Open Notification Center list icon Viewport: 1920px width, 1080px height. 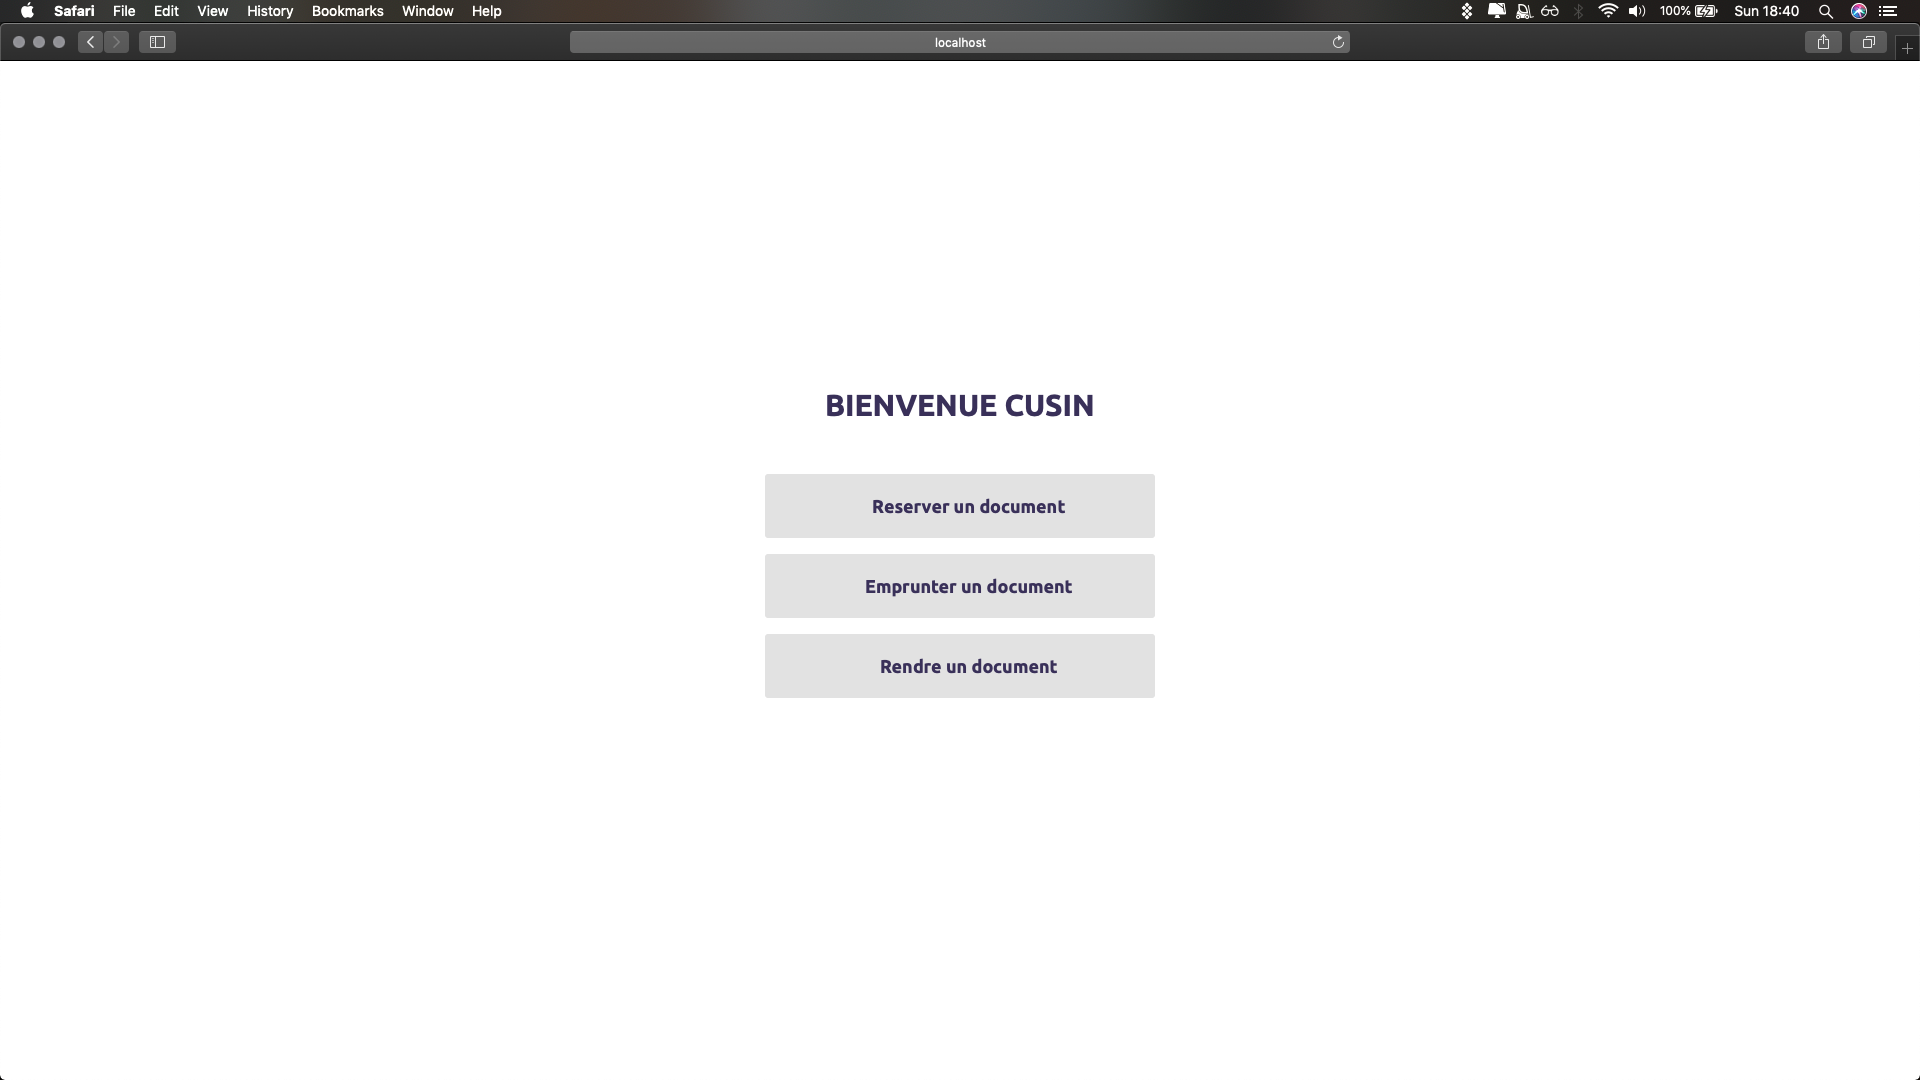pos(1888,11)
